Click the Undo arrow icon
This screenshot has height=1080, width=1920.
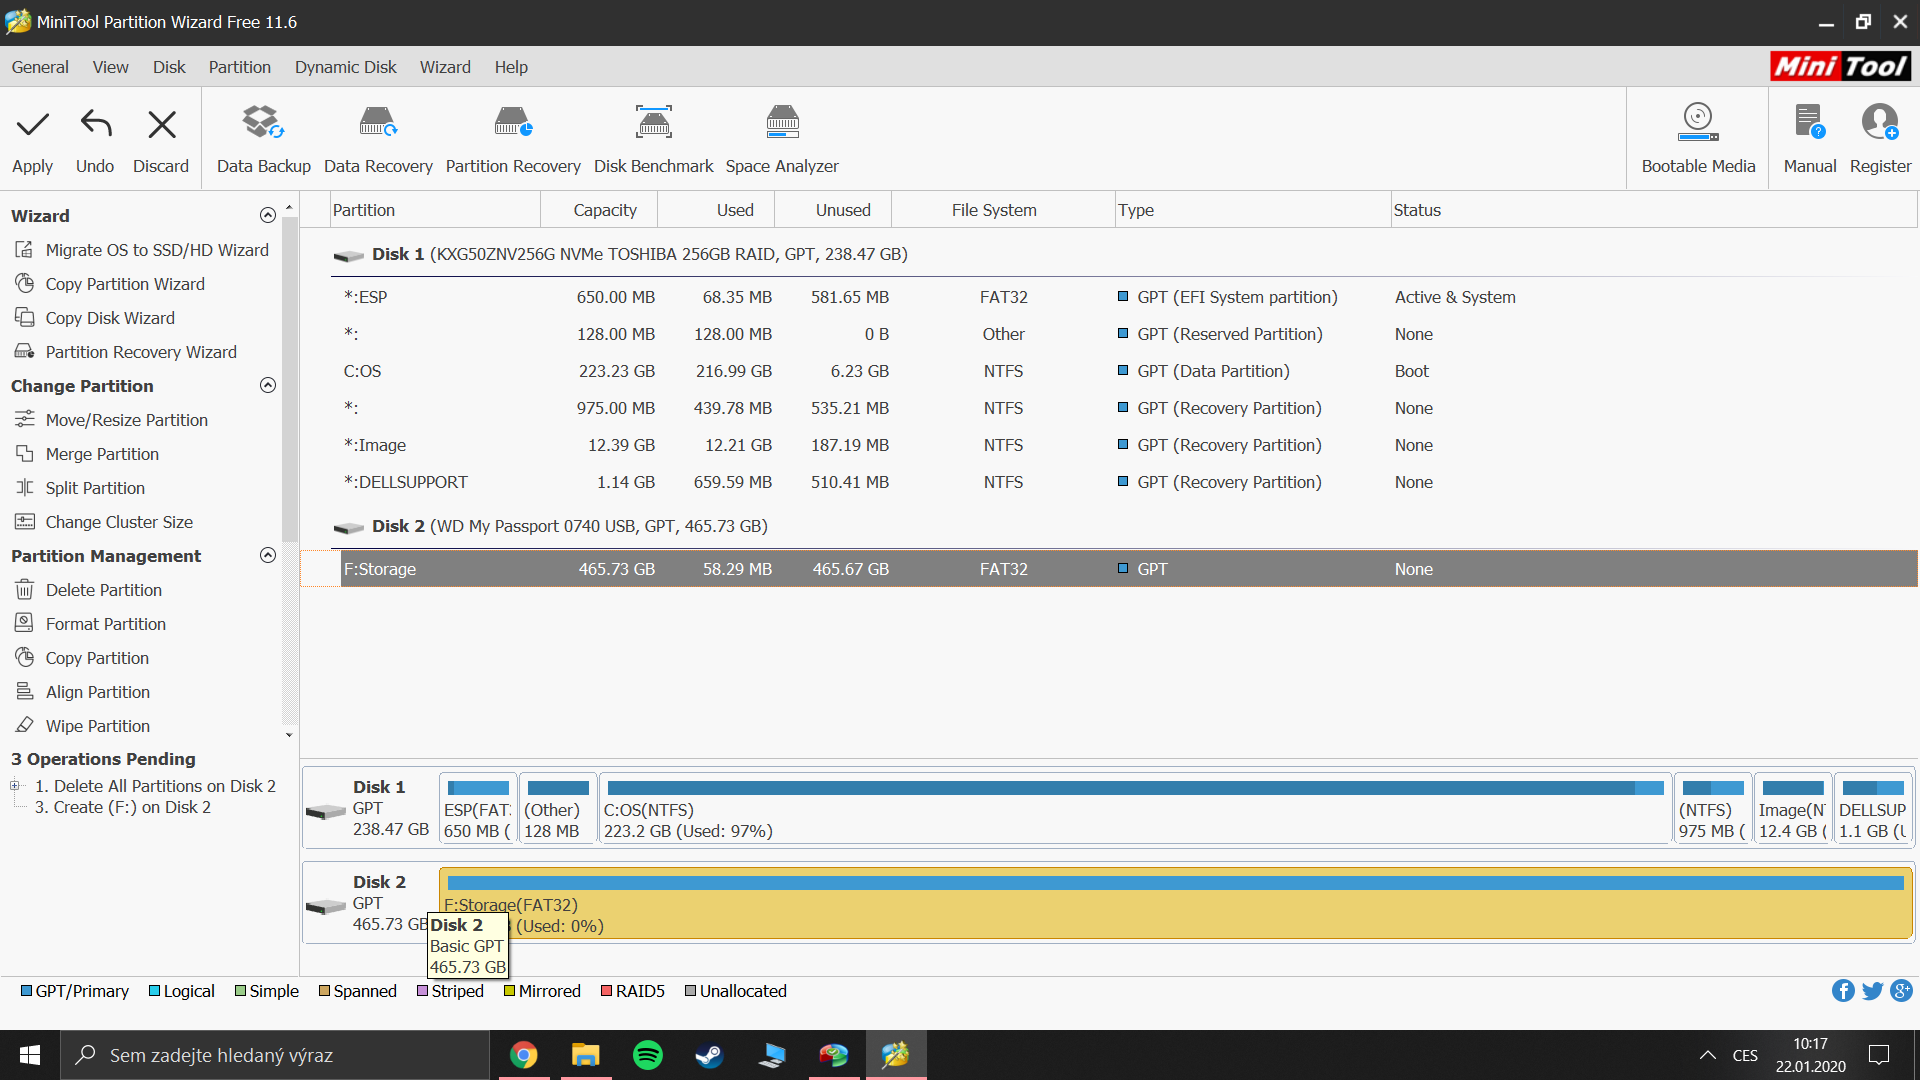95,124
